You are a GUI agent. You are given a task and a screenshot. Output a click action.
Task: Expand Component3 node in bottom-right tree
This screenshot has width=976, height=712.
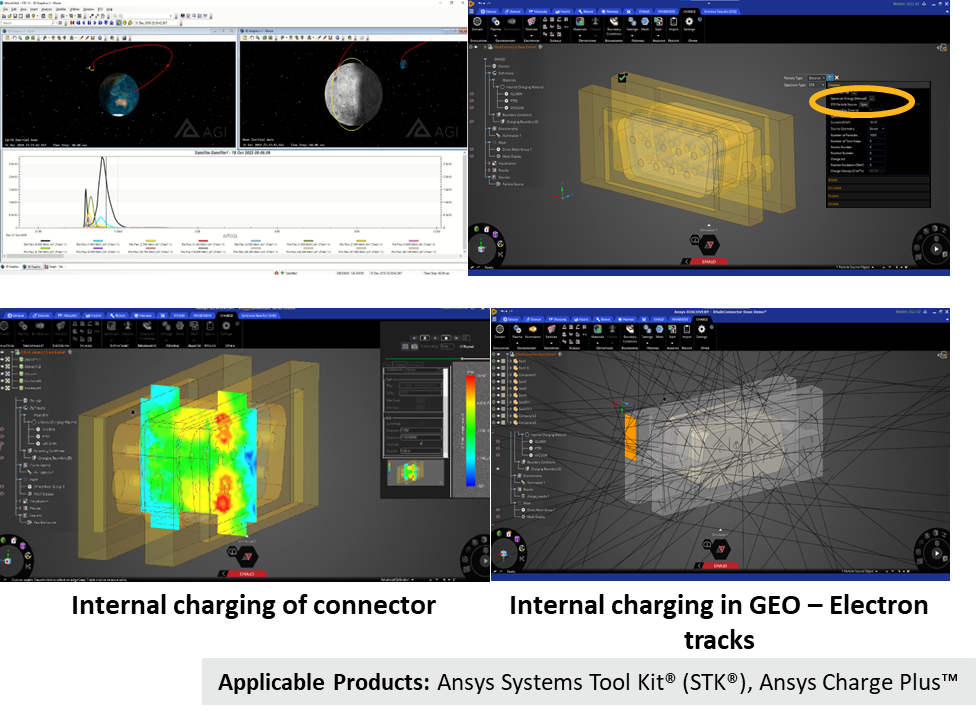510,423
